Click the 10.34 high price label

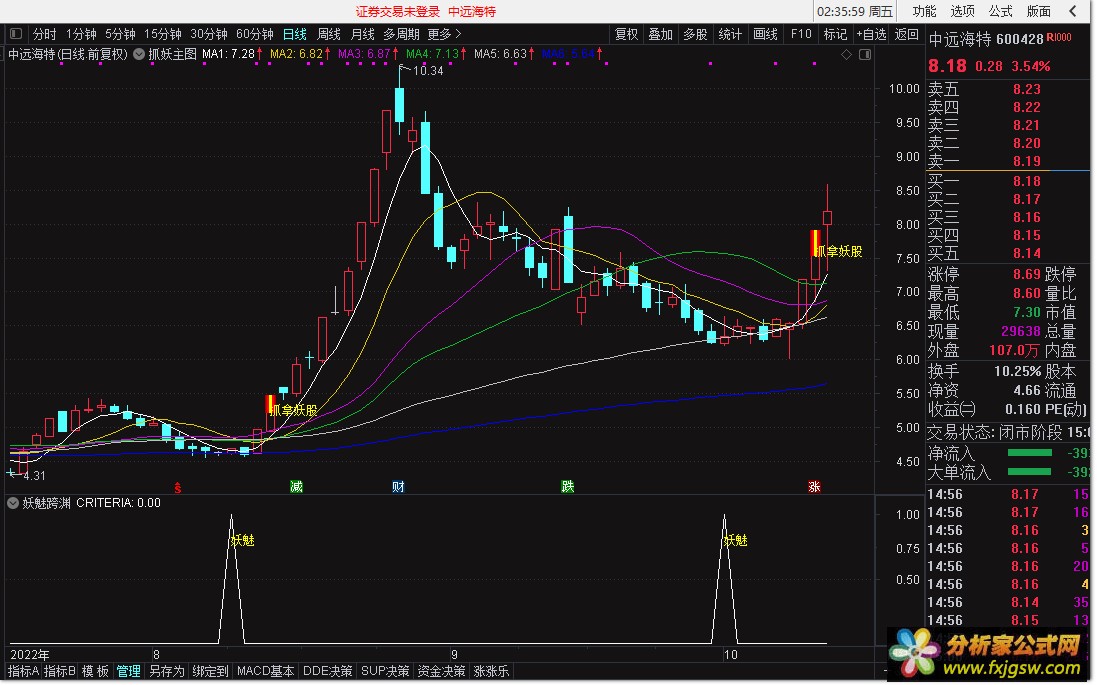(427, 70)
